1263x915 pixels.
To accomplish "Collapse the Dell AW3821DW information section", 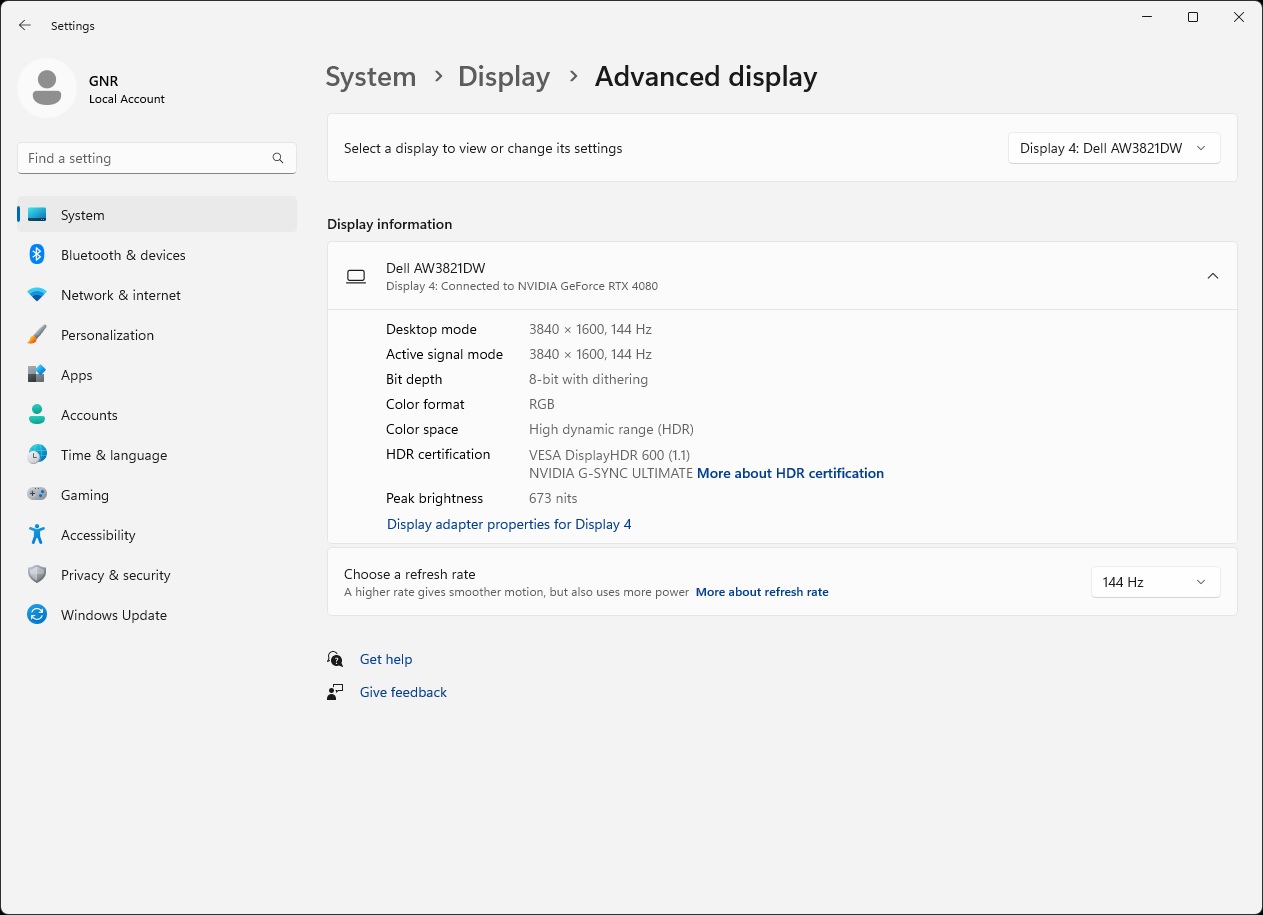I will coord(1212,276).
